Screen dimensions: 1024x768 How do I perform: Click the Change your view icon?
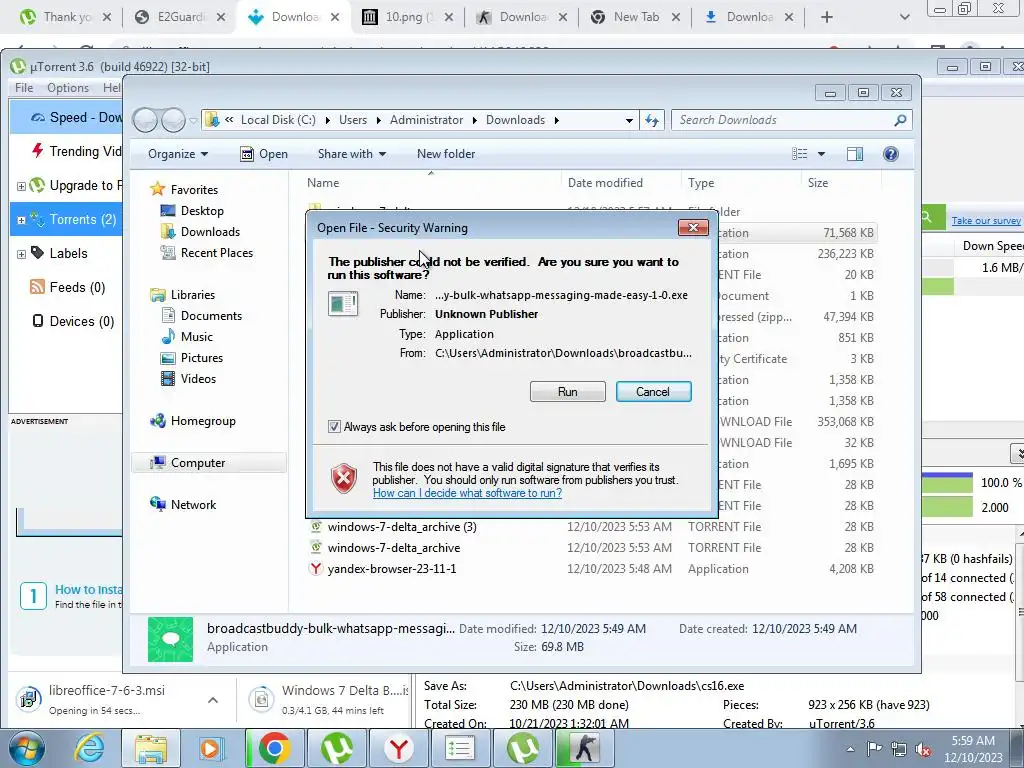coord(799,153)
